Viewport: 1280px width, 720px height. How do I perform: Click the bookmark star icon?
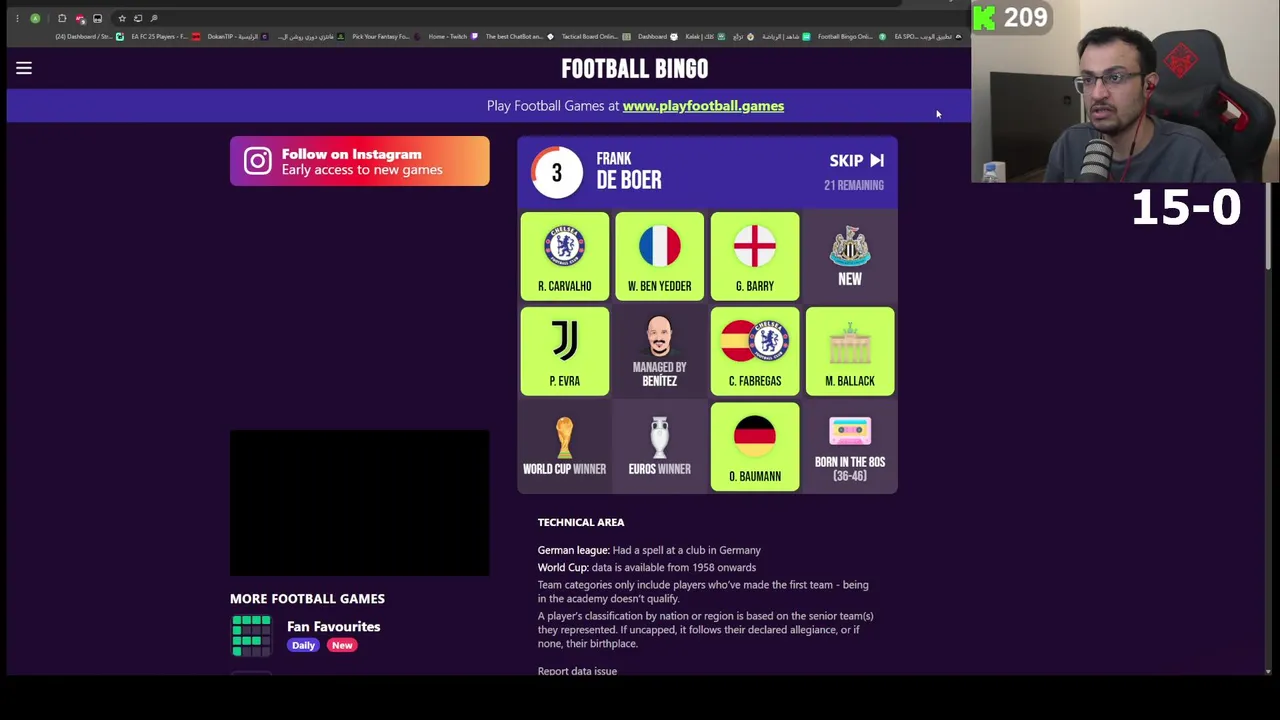point(122,18)
